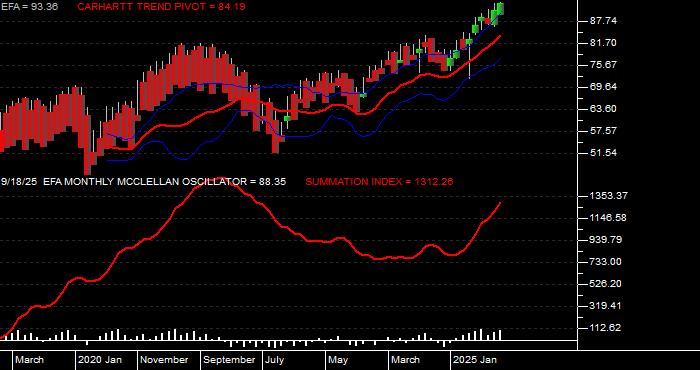Click the 526.20 summation axis value
This screenshot has height=370, width=700.
pos(606,284)
